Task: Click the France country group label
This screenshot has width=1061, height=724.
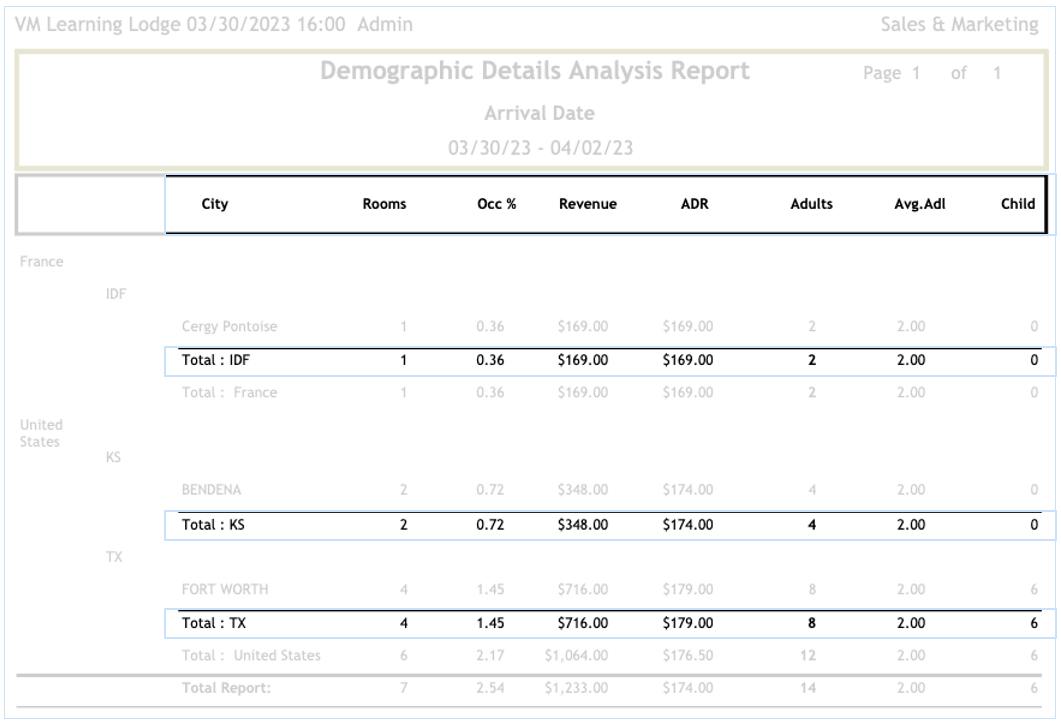Action: point(41,262)
